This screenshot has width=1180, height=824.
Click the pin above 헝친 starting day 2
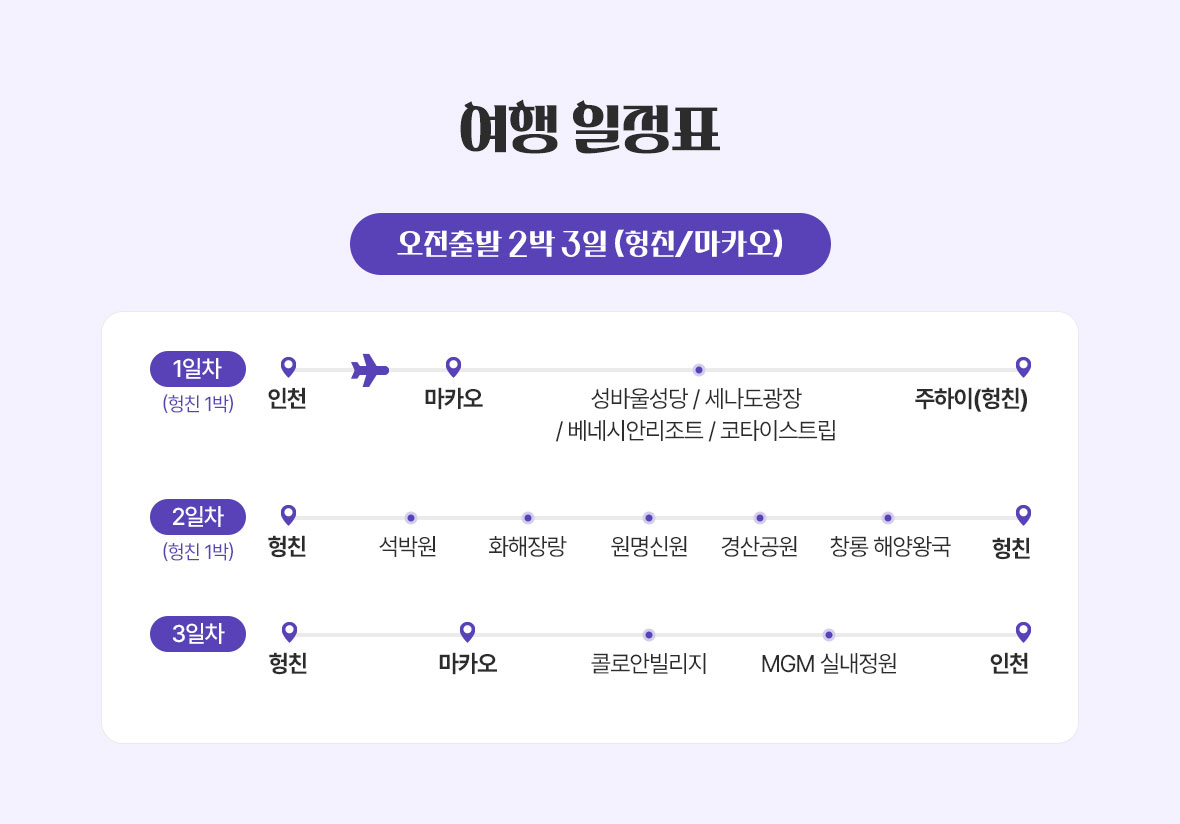(288, 515)
